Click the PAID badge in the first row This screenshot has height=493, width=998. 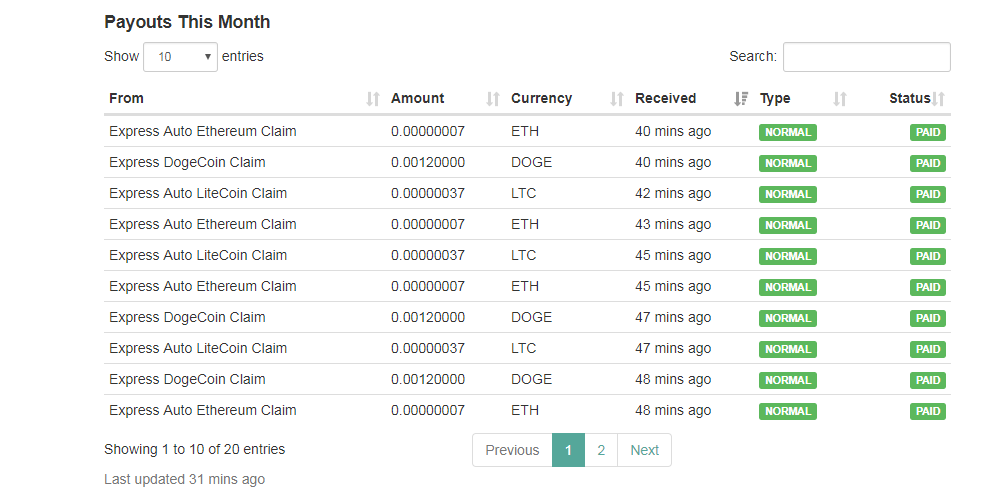(x=928, y=132)
